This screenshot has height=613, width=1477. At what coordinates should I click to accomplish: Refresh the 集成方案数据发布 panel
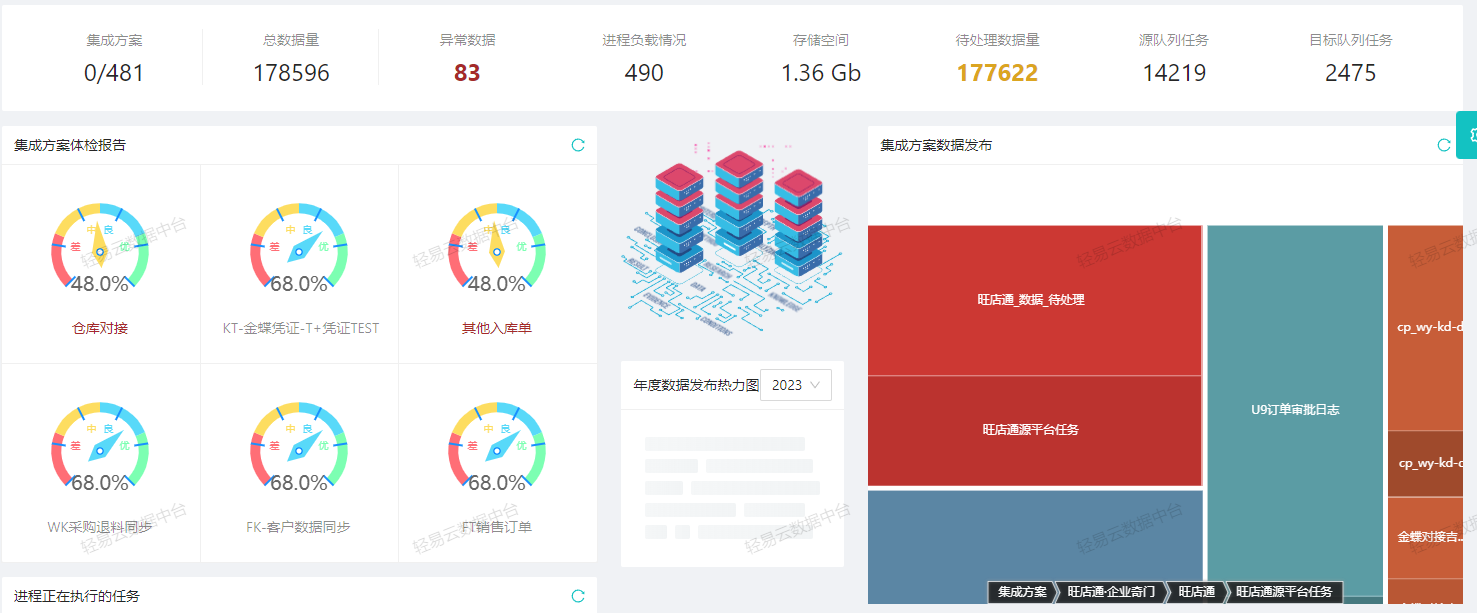(x=1444, y=145)
